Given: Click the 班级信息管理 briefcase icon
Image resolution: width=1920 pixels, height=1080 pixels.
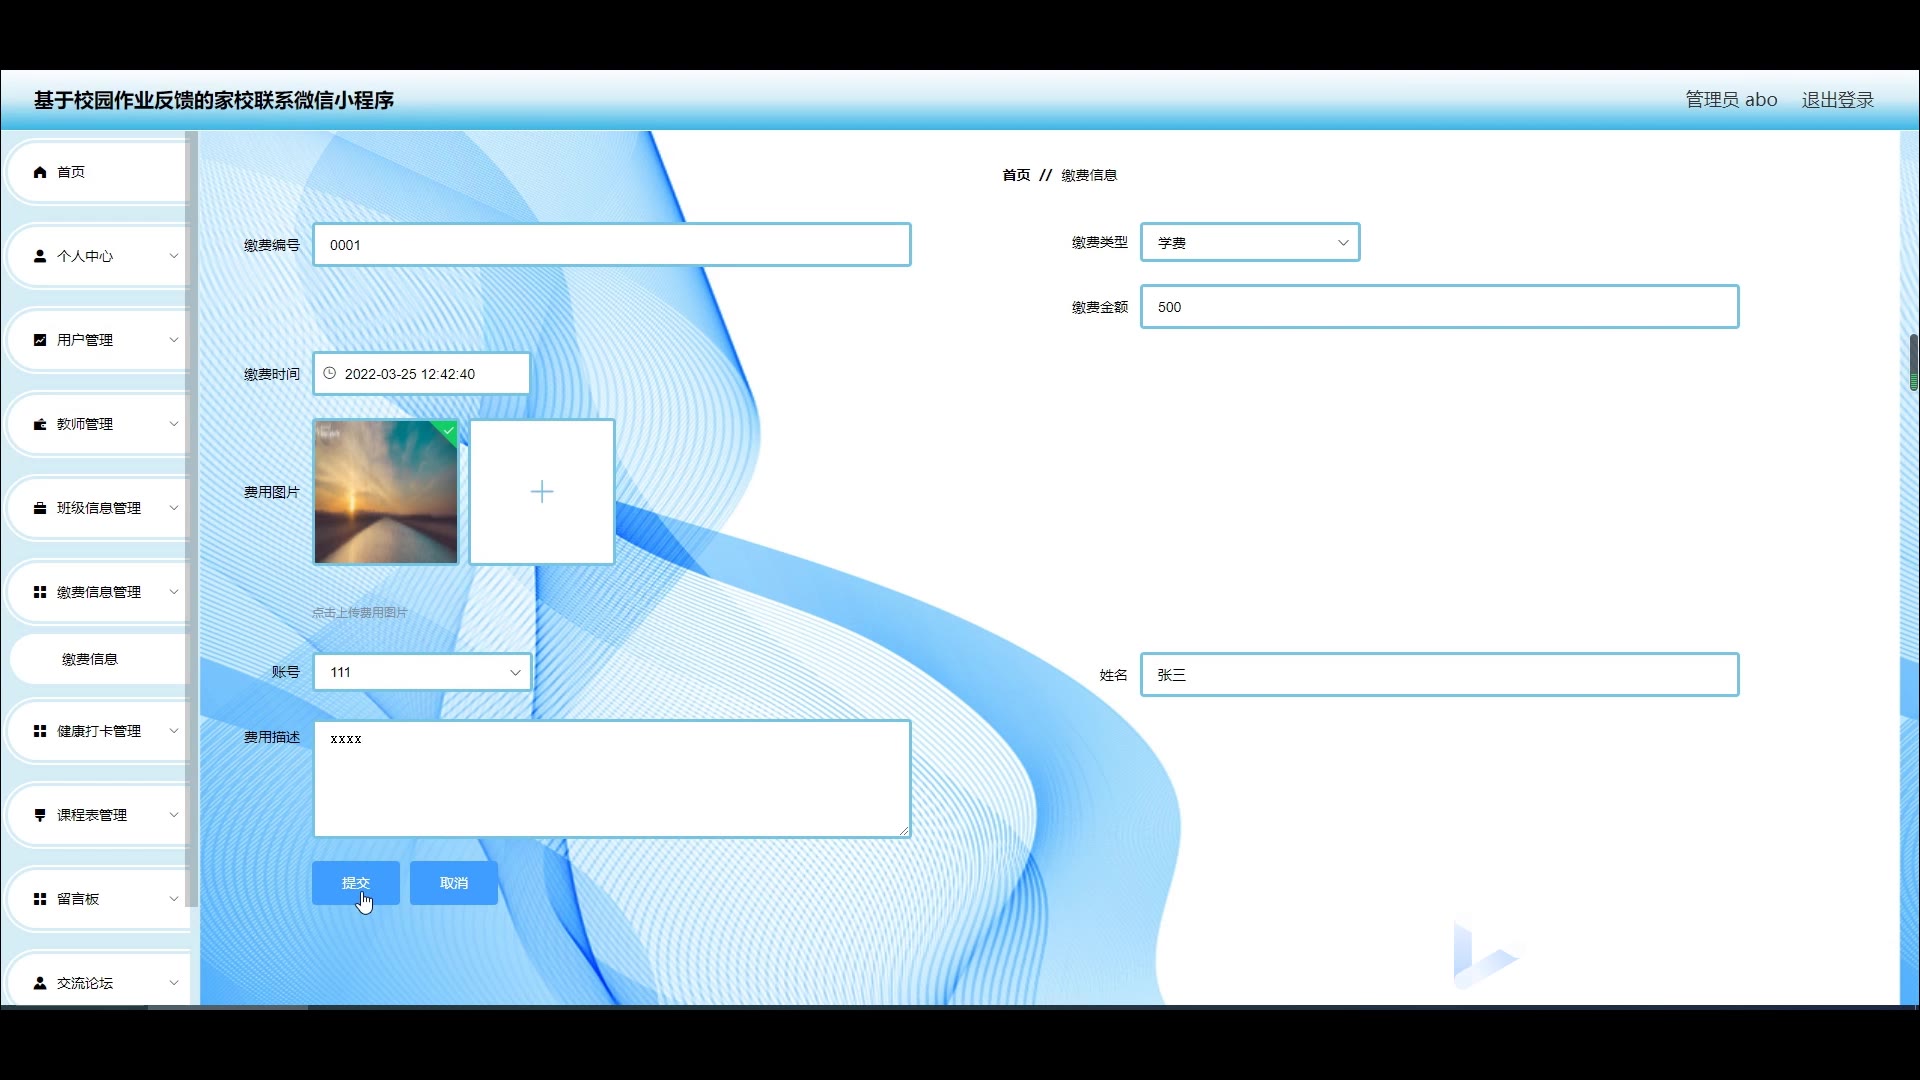Looking at the screenshot, I should 40,508.
